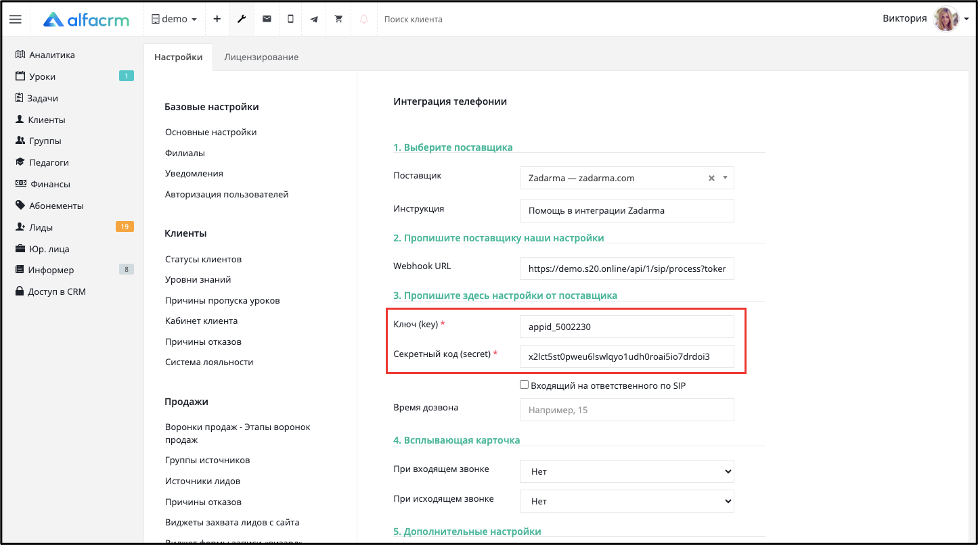Click the mobile phone icon
The height and width of the screenshot is (545, 979).
tap(290, 19)
